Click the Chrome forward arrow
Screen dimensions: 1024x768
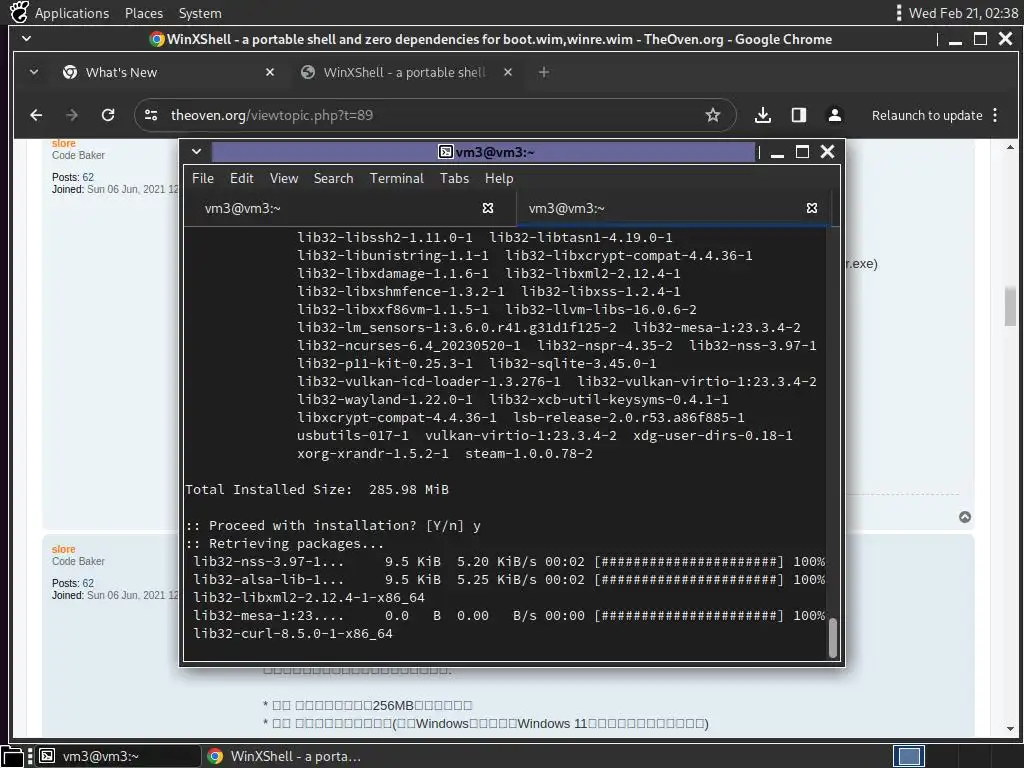tap(72, 116)
